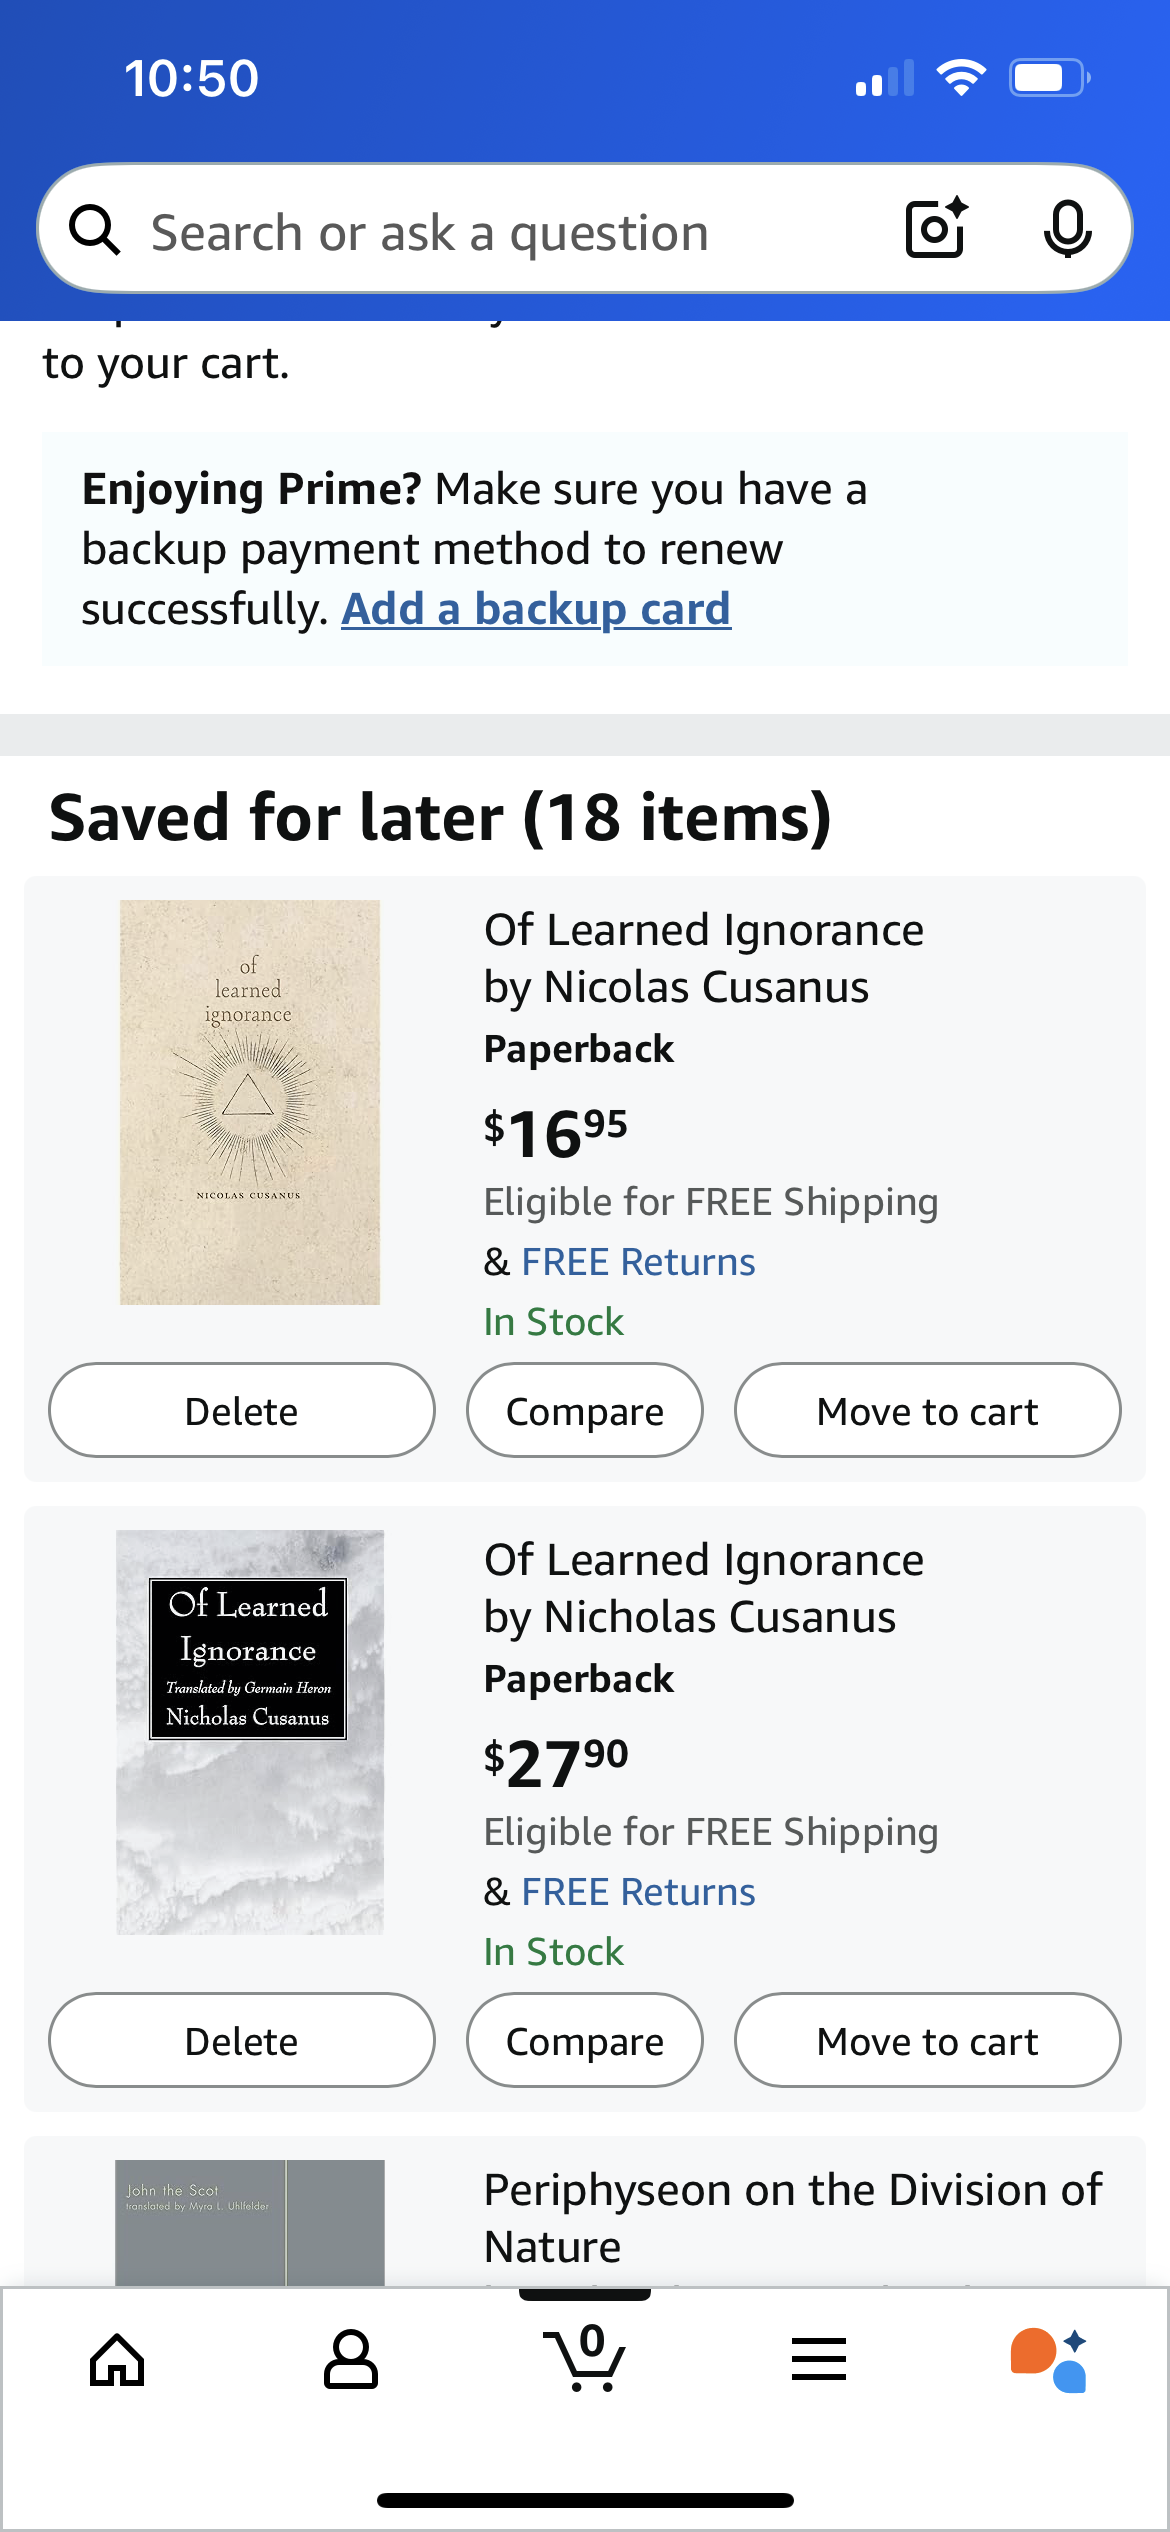This screenshot has width=1170, height=2532.
Task: Tap the camera lens search icon
Action: pyautogui.click(x=936, y=229)
